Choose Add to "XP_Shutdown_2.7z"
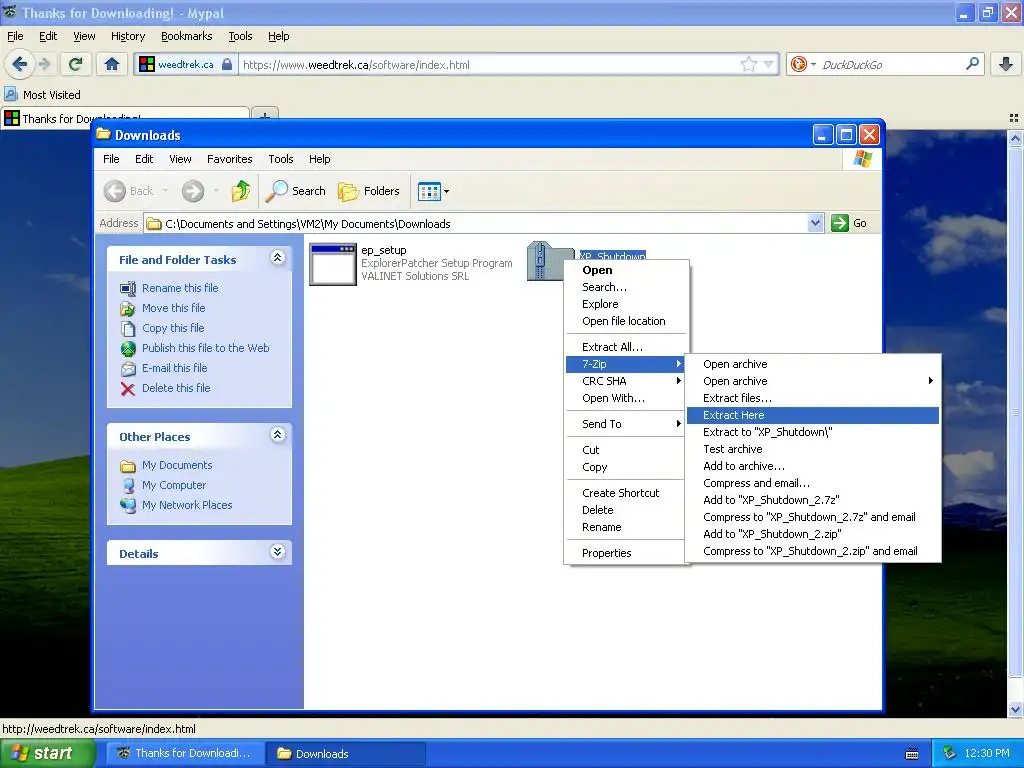1024x768 pixels. (812, 500)
